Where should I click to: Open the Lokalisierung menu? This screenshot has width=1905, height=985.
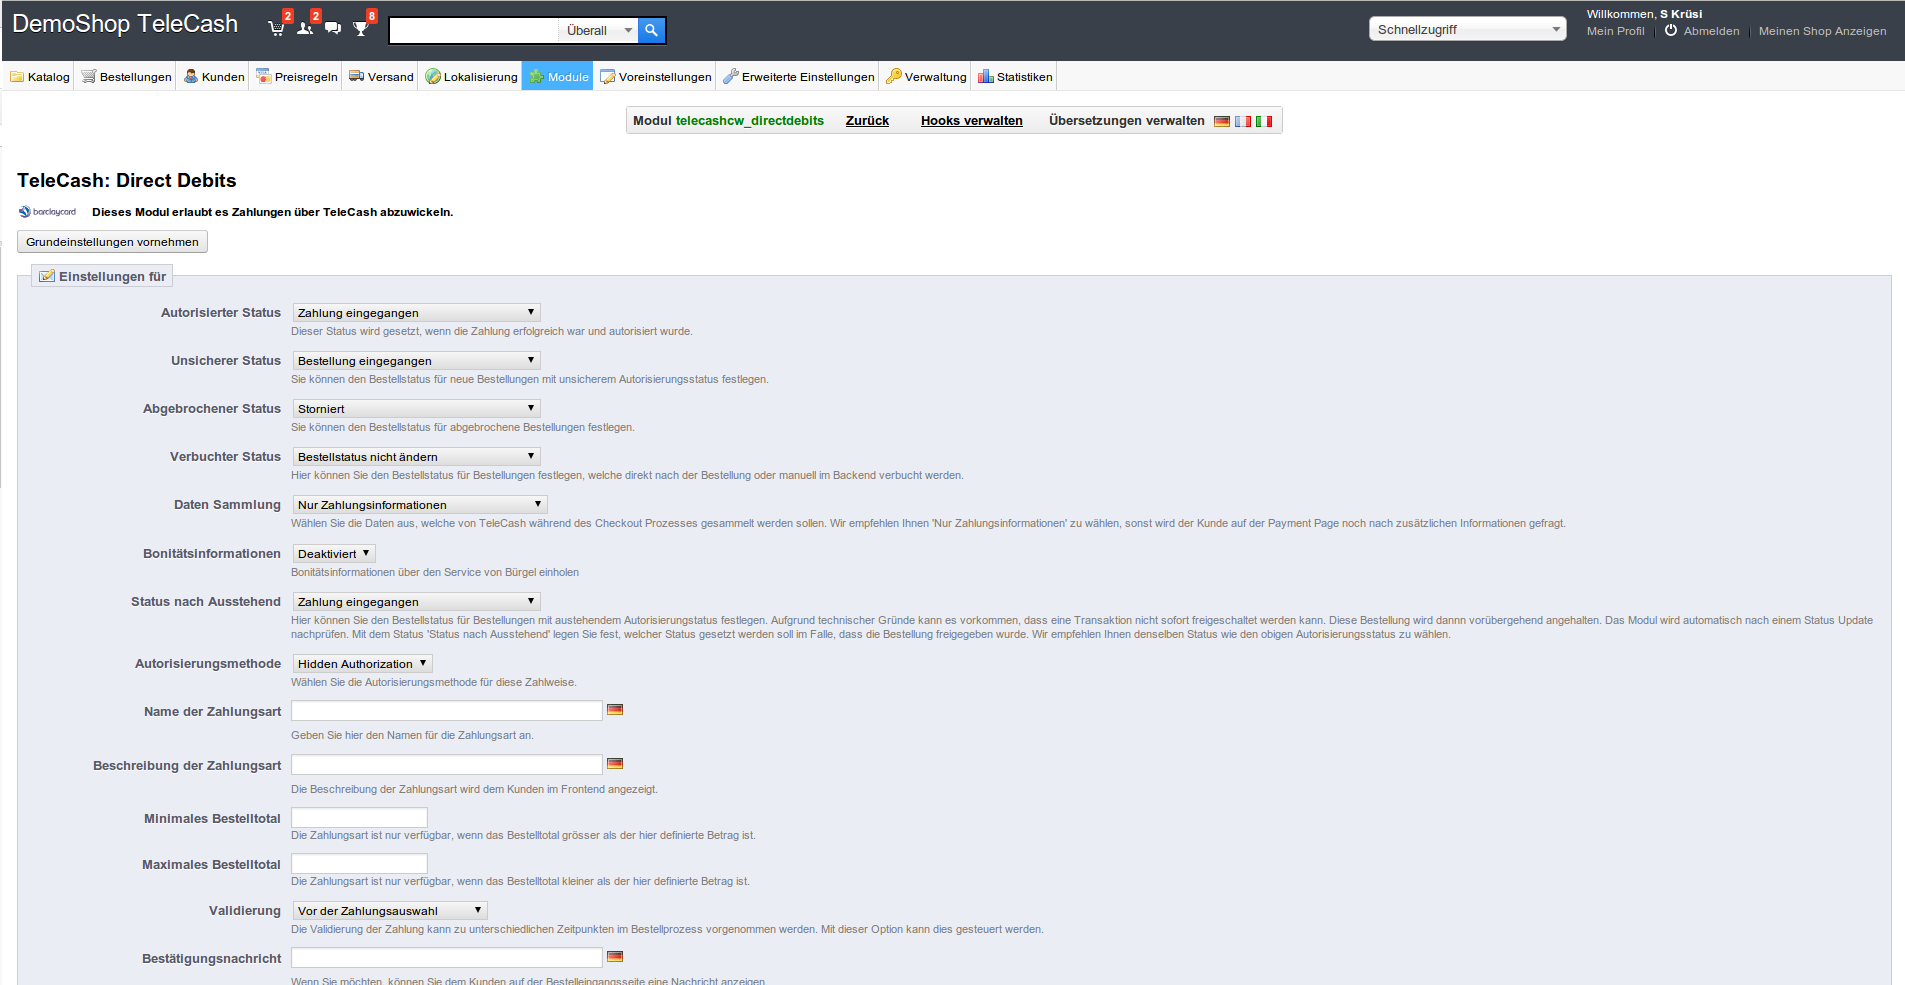coord(471,77)
